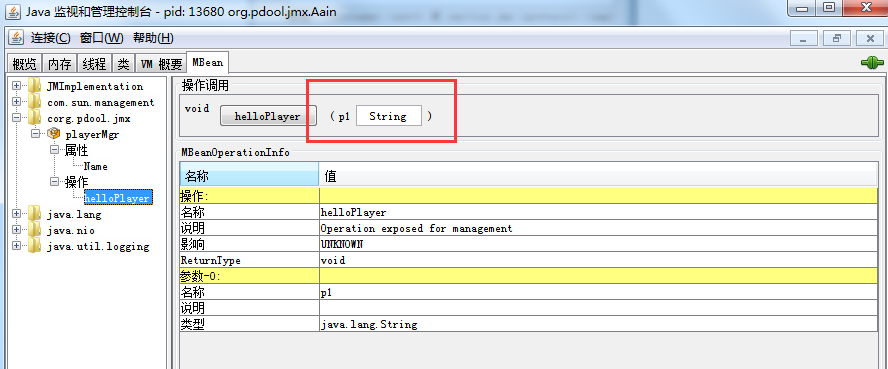The image size is (888, 369).
Task: Open the 窗口(W) menu
Action: (101, 38)
